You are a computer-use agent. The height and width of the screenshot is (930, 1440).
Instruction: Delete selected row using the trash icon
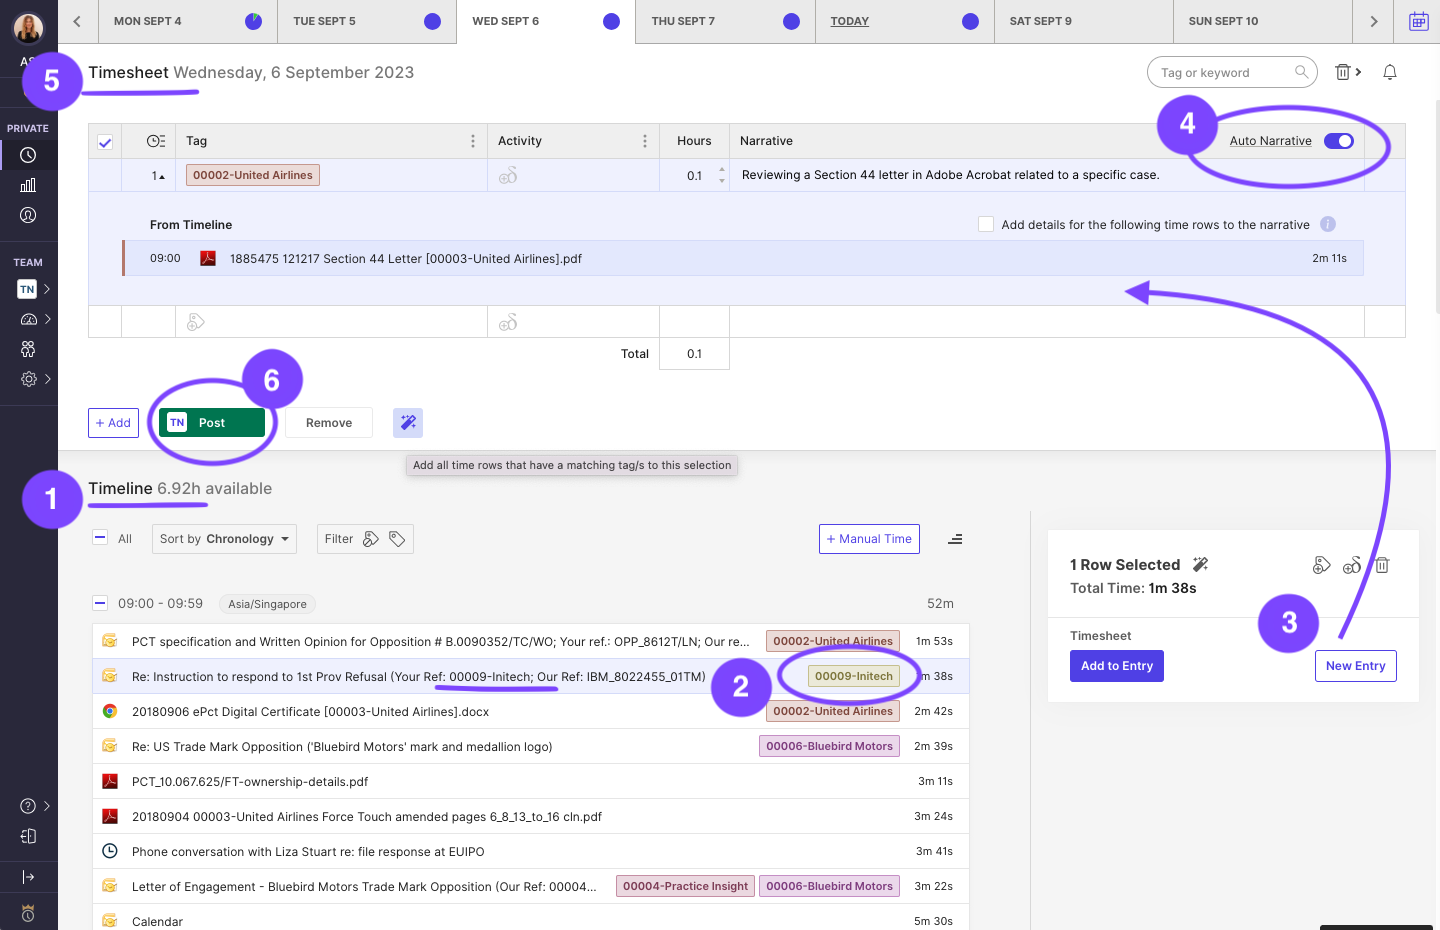click(x=1382, y=565)
